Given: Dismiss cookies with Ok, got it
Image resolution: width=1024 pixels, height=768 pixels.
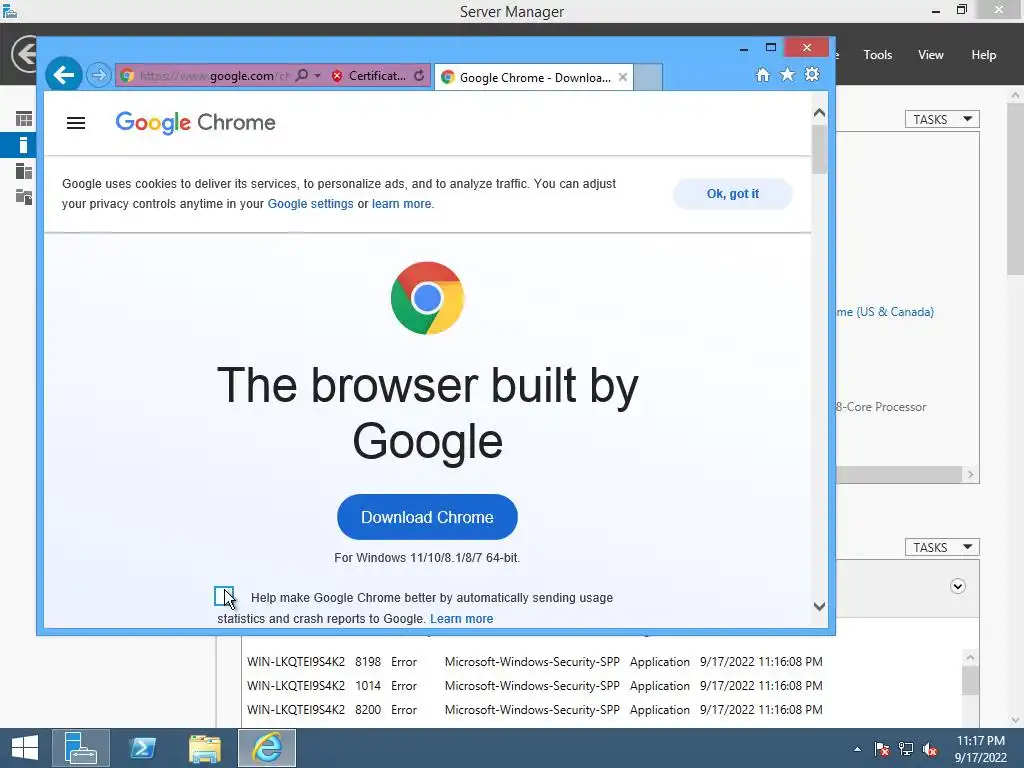Looking at the screenshot, I should tap(733, 194).
